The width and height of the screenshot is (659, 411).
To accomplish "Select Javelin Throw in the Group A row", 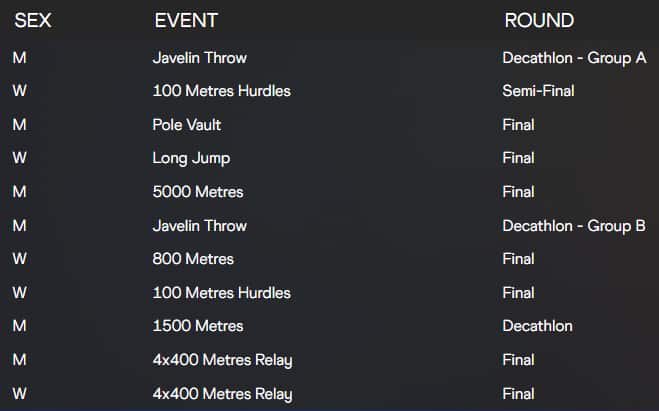I will coord(200,58).
